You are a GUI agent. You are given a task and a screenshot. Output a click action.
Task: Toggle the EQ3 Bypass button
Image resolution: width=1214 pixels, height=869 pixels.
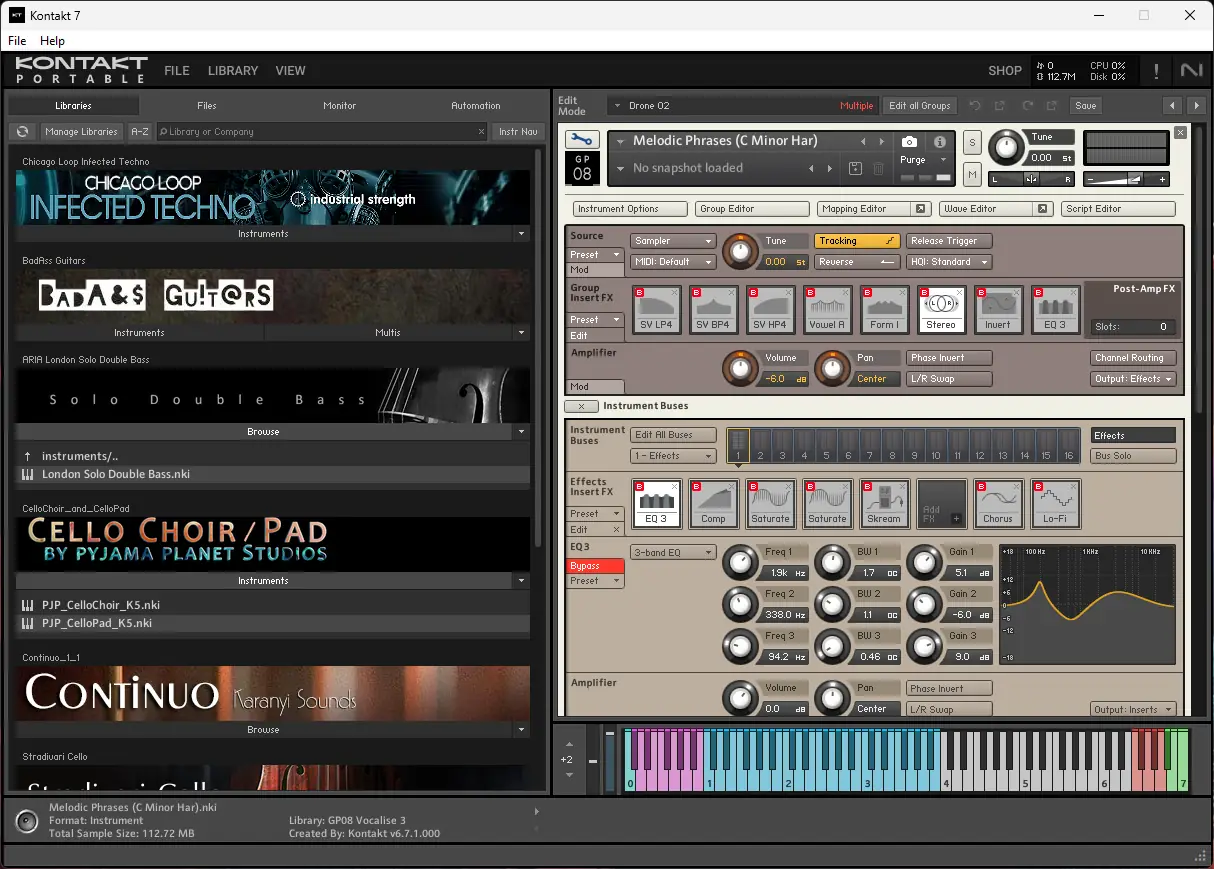tap(596, 566)
